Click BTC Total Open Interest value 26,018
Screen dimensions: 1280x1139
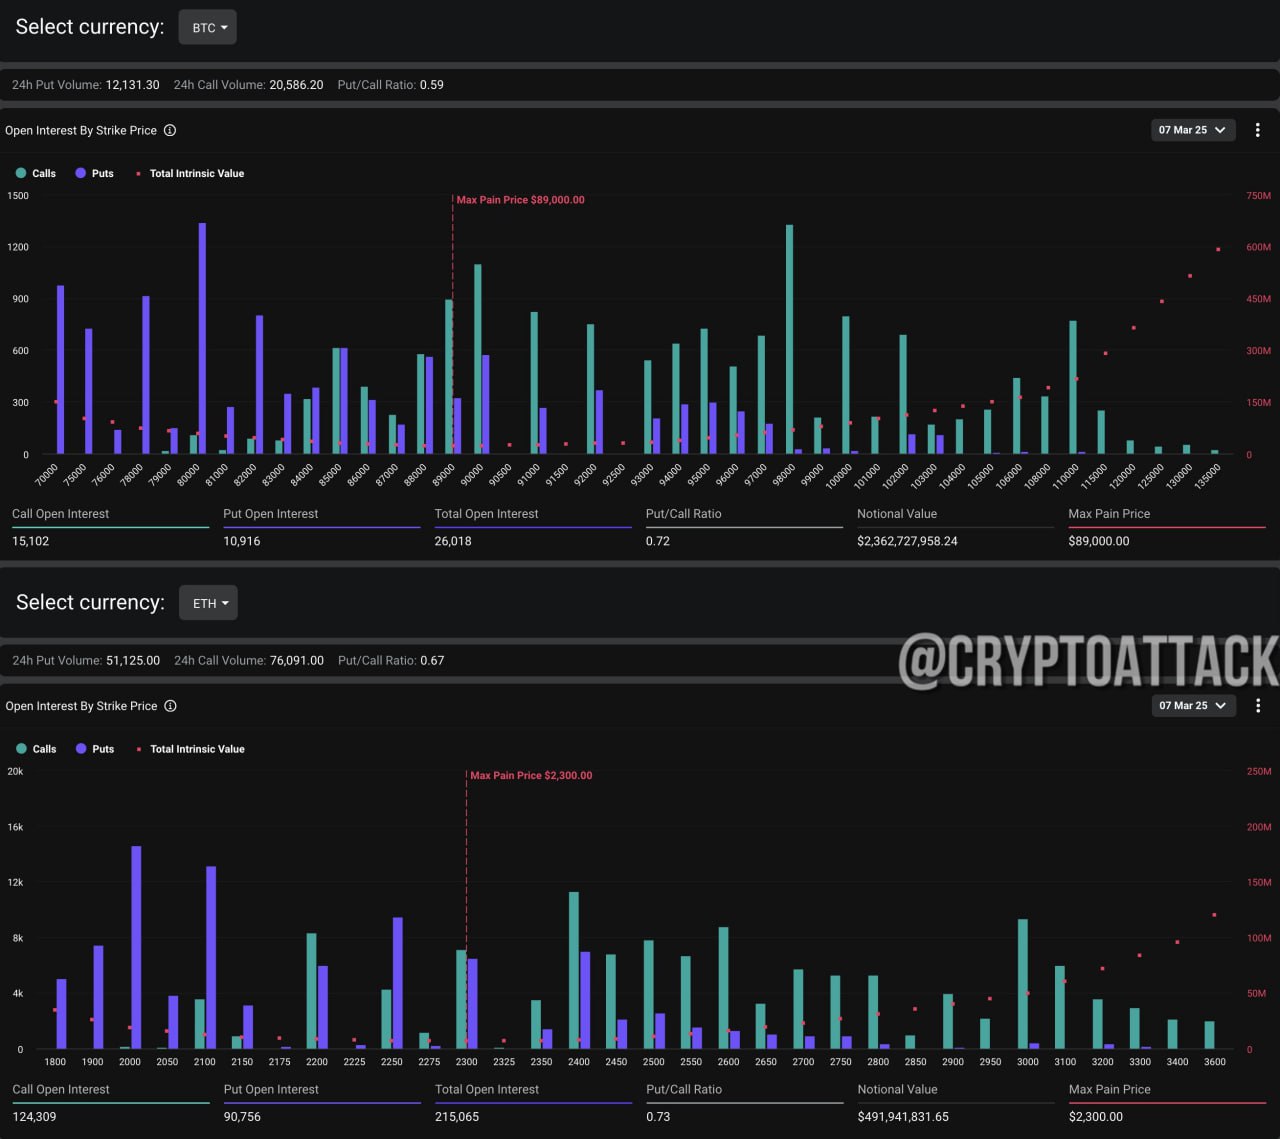[453, 541]
